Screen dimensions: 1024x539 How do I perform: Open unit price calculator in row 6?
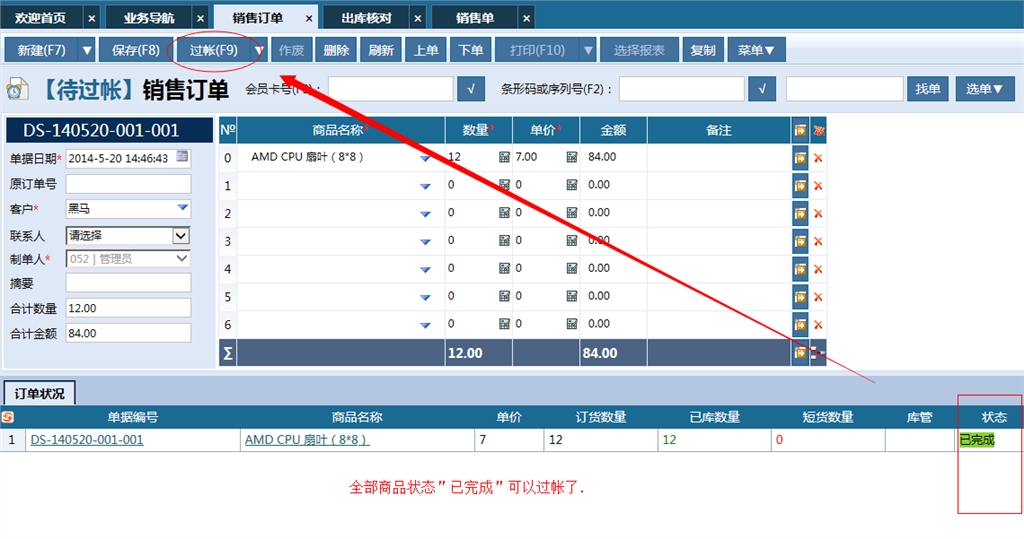(x=571, y=323)
